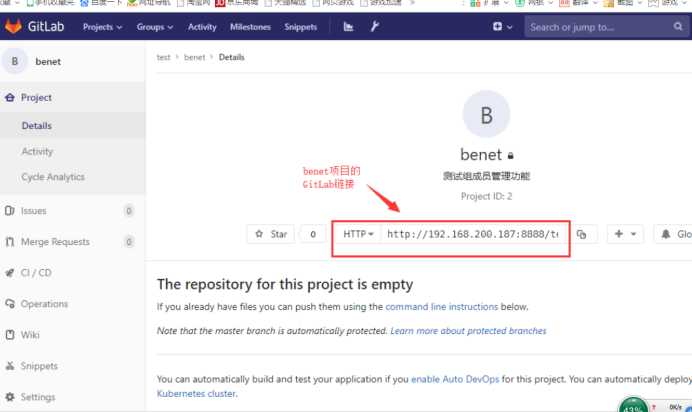Open Cycle Analytics in sidebar

[53, 177]
